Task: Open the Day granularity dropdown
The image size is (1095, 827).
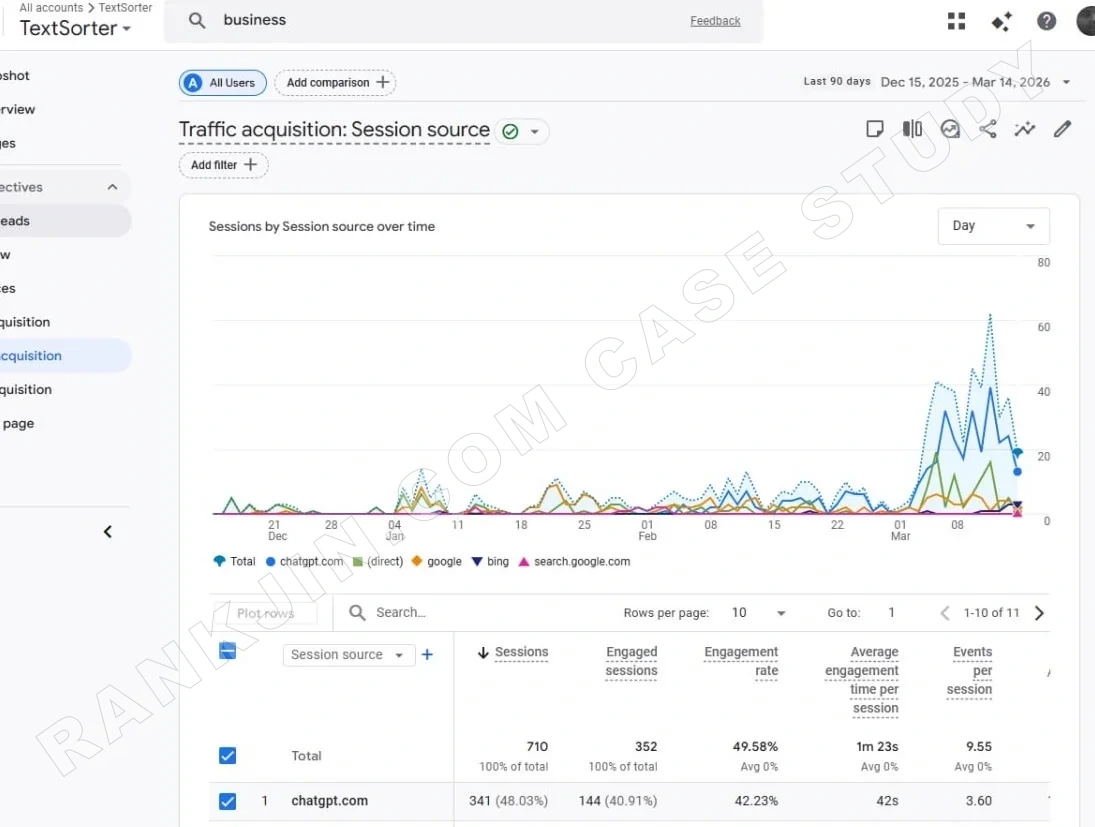Action: (993, 226)
